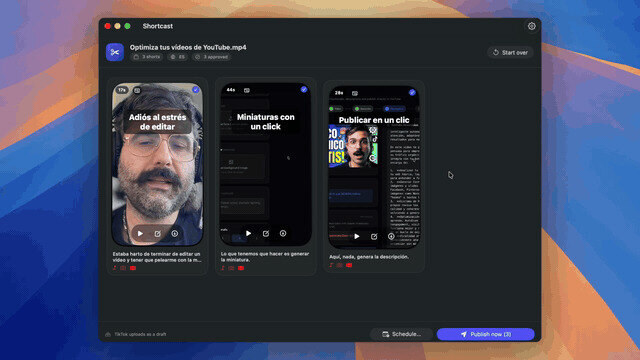Click captions icon on the 44s short
This screenshot has height=360, width=640.
[247, 90]
